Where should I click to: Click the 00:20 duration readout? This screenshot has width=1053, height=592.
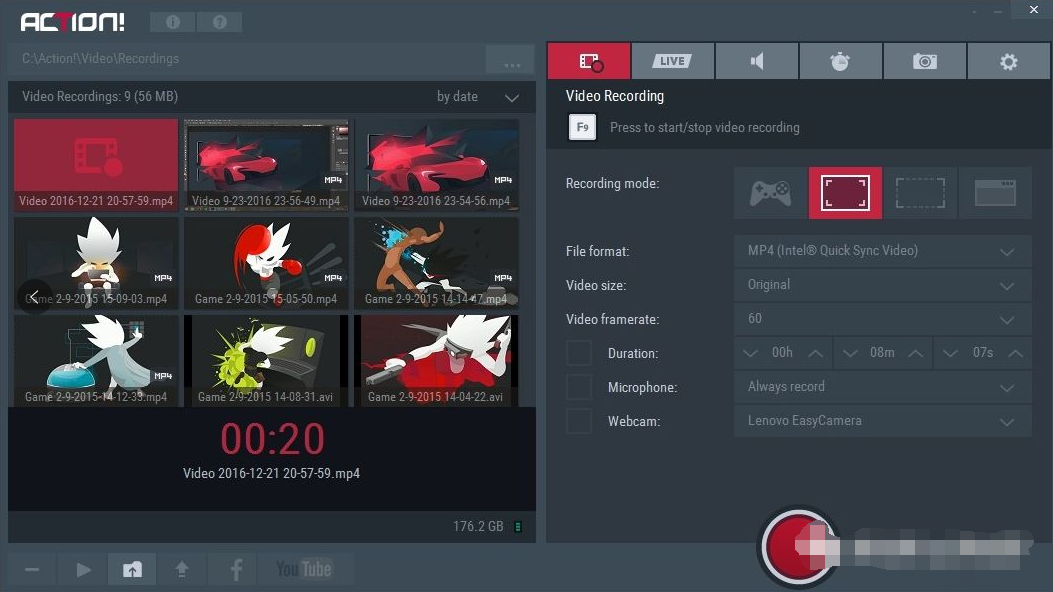pos(273,440)
